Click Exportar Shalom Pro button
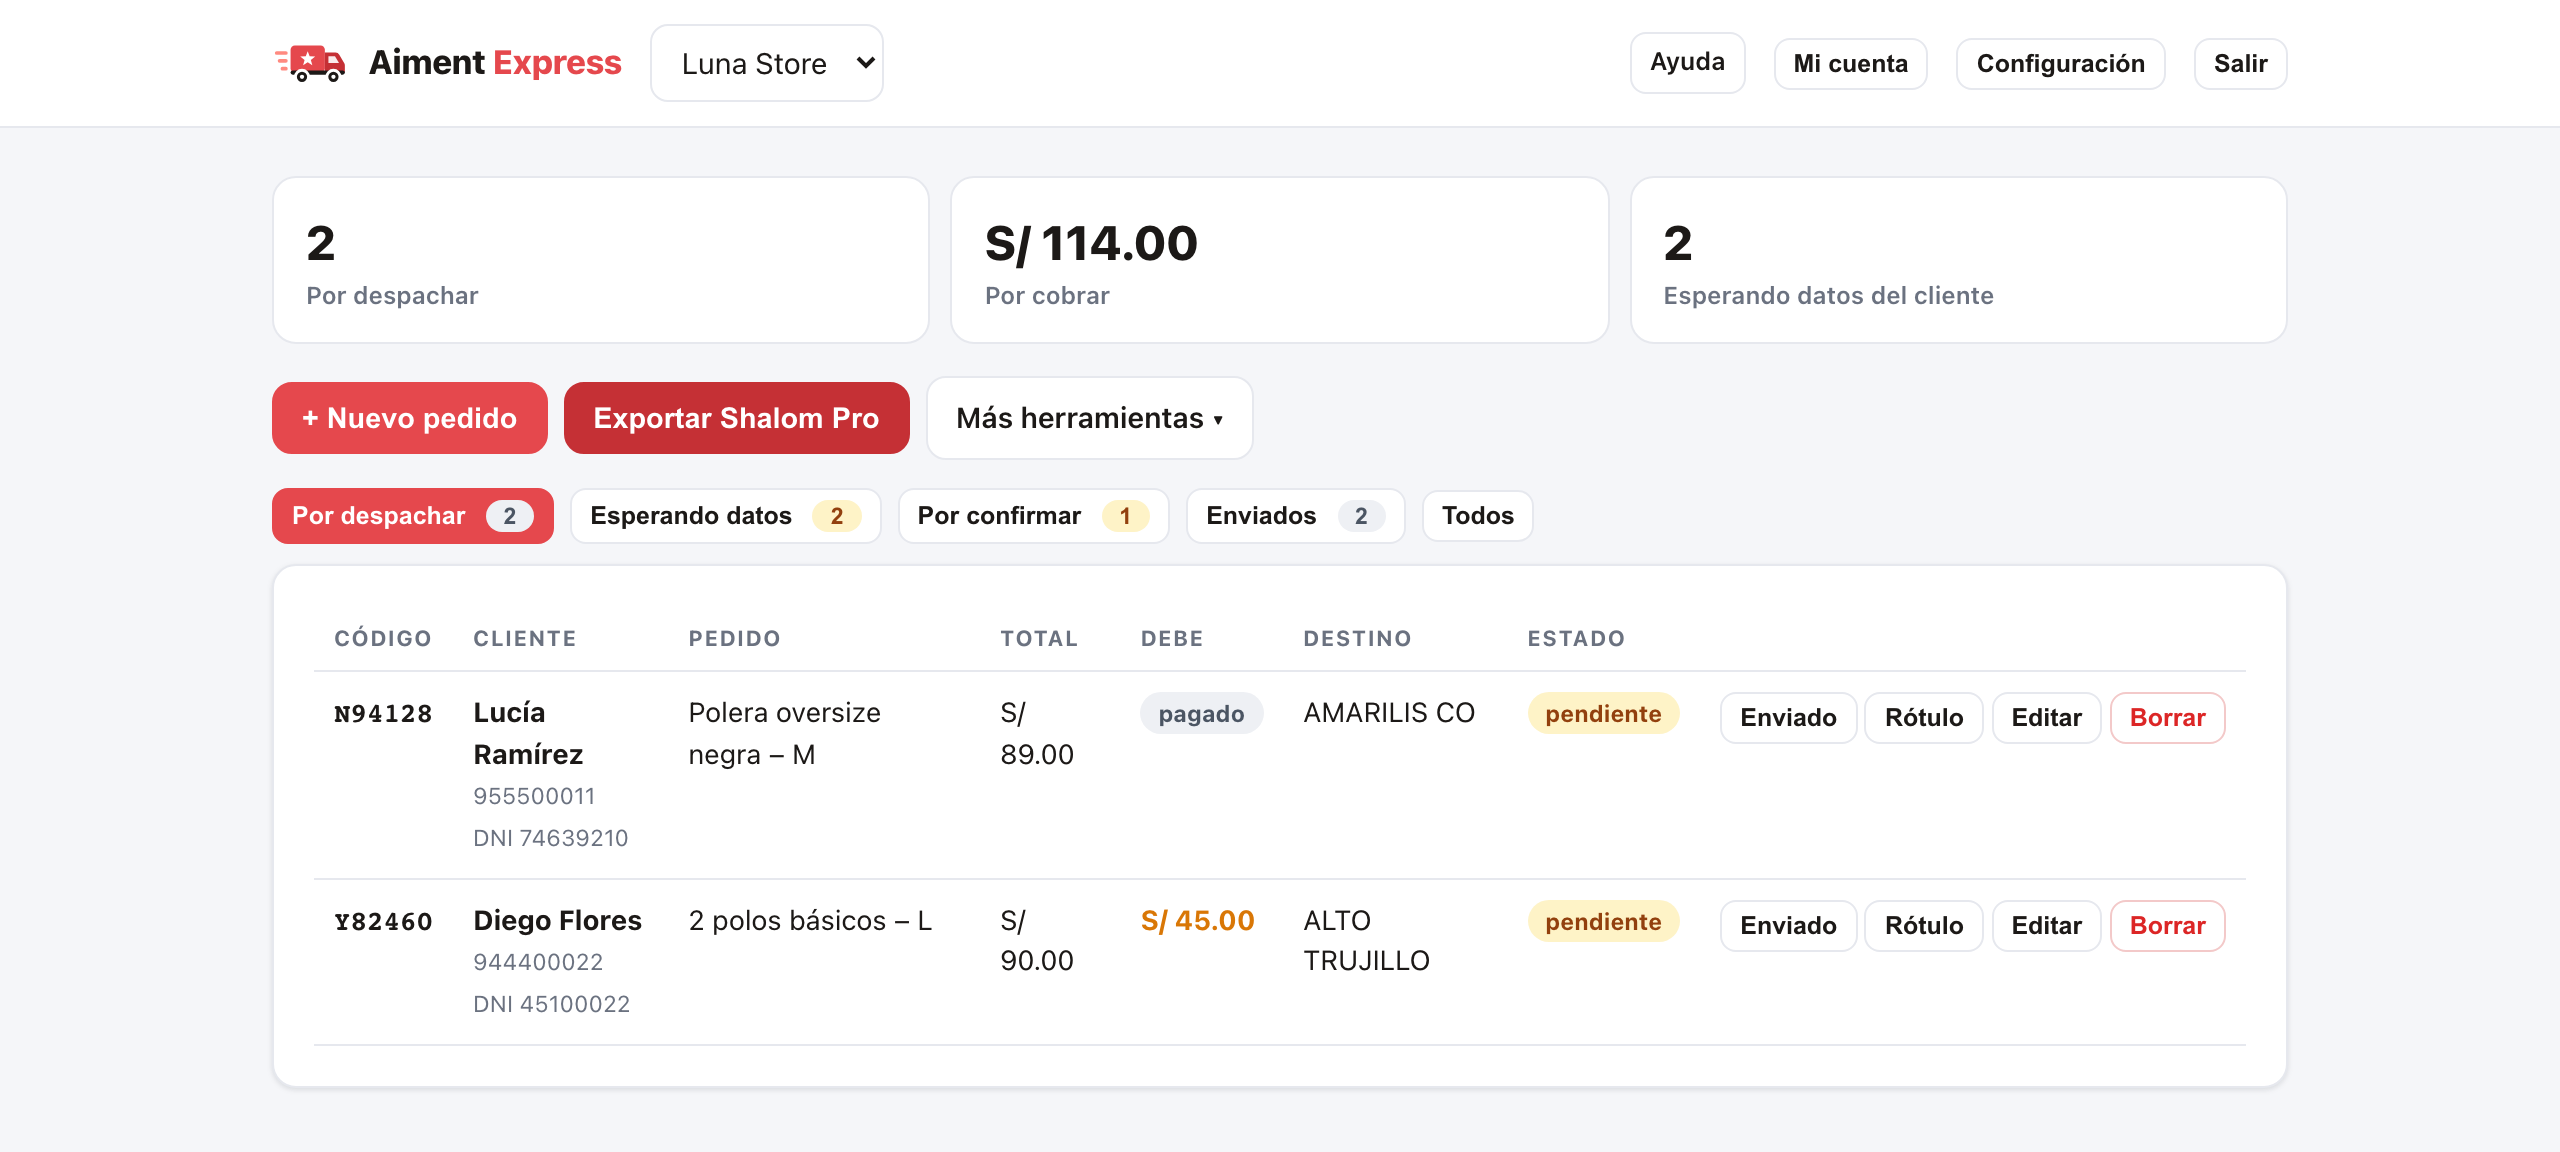2560x1152 pixels. click(x=736, y=418)
